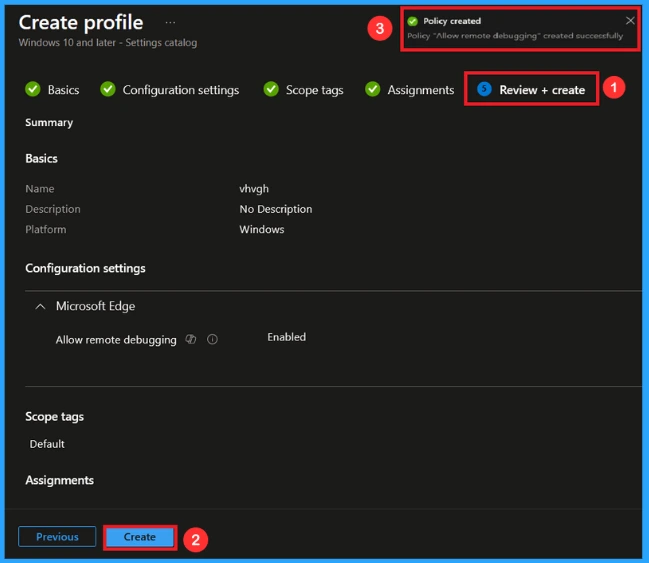649x563 pixels.
Task: Click the 'Platform' field label
Action: [46, 229]
